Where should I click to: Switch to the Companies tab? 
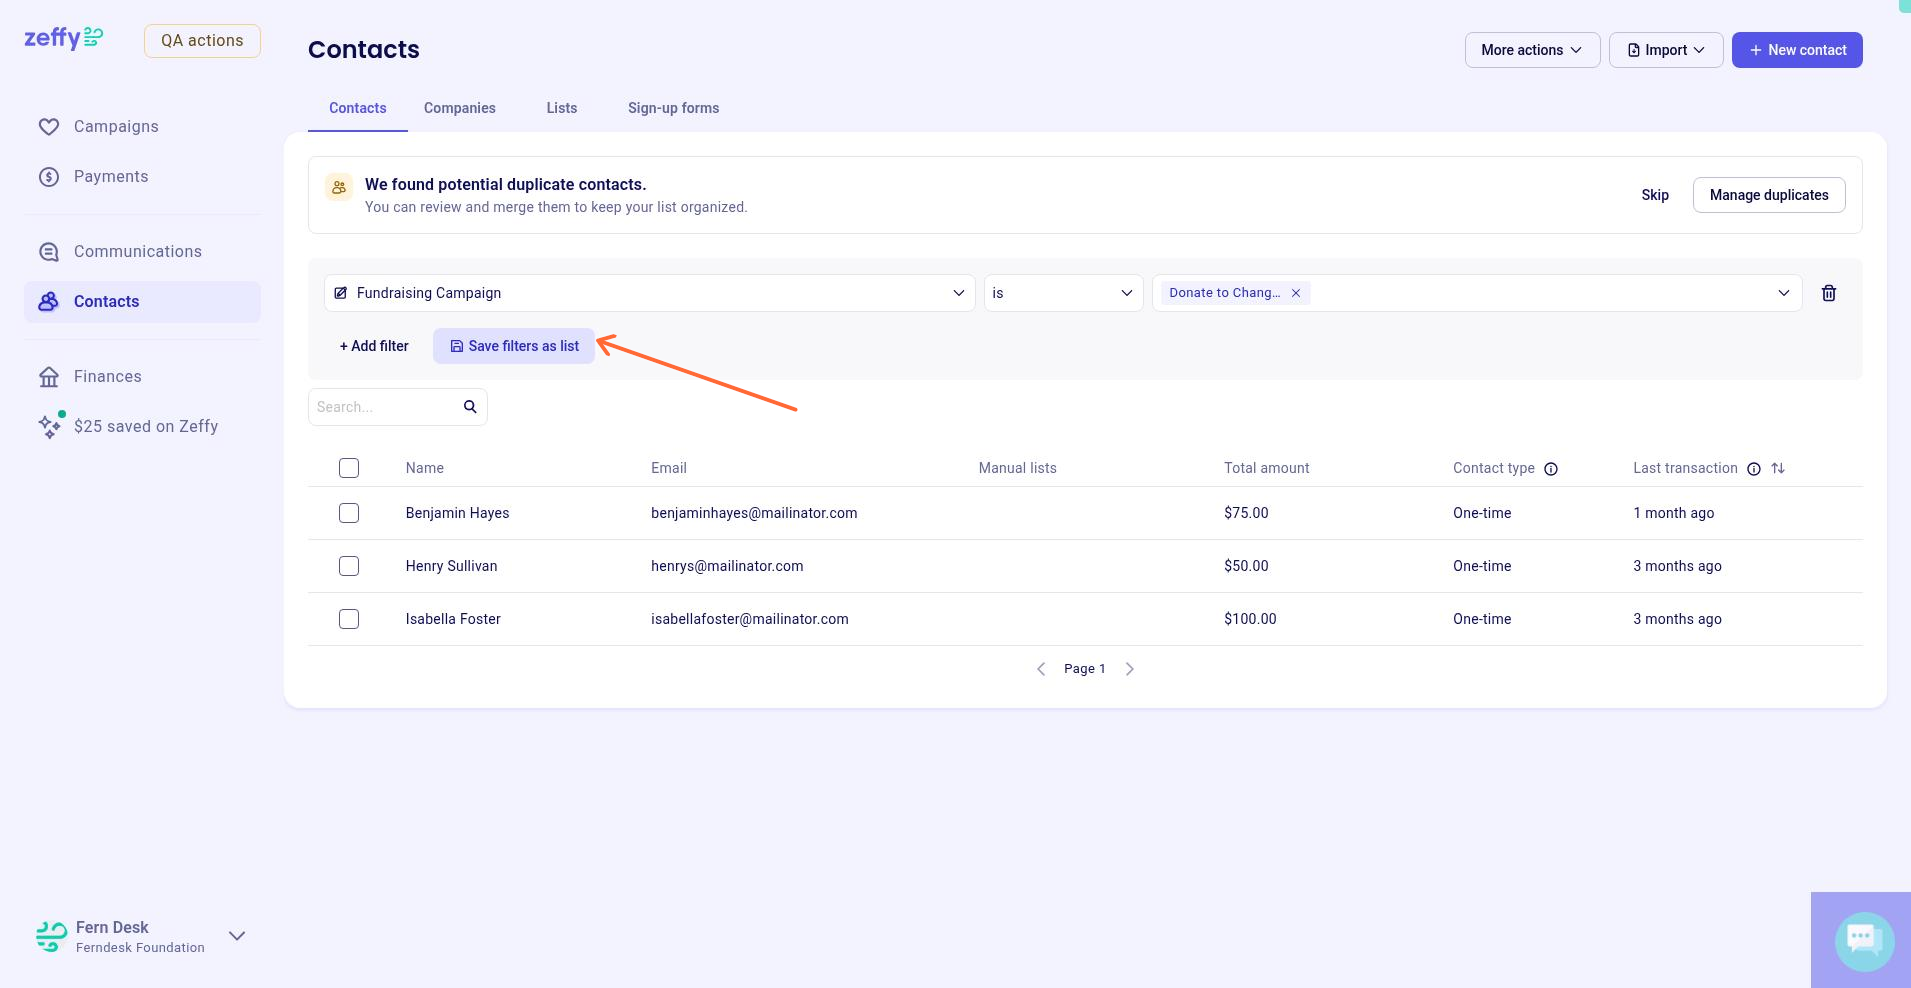coord(460,108)
